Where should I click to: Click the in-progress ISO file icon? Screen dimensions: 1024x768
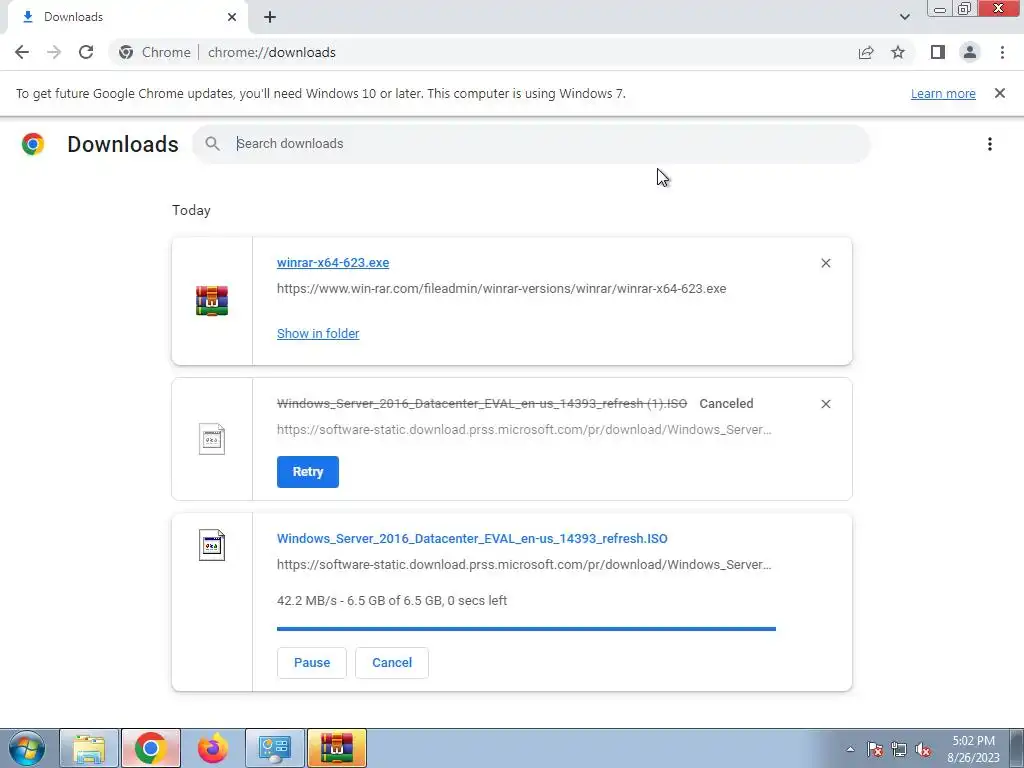[212, 545]
